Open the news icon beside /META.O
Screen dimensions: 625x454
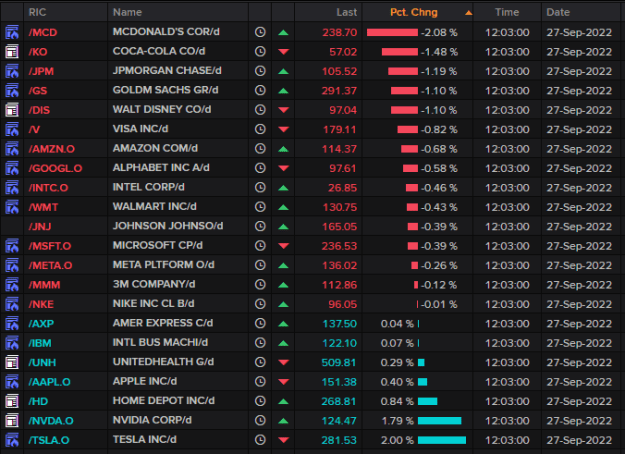(12, 265)
